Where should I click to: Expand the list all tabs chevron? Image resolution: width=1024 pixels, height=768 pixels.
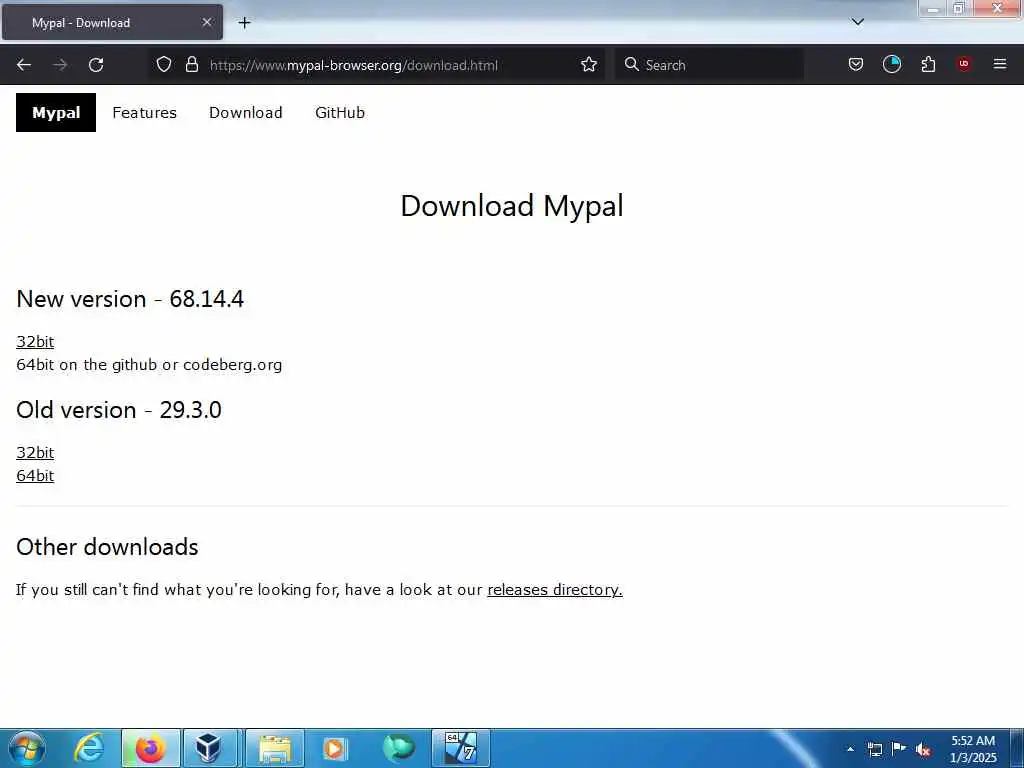click(858, 22)
